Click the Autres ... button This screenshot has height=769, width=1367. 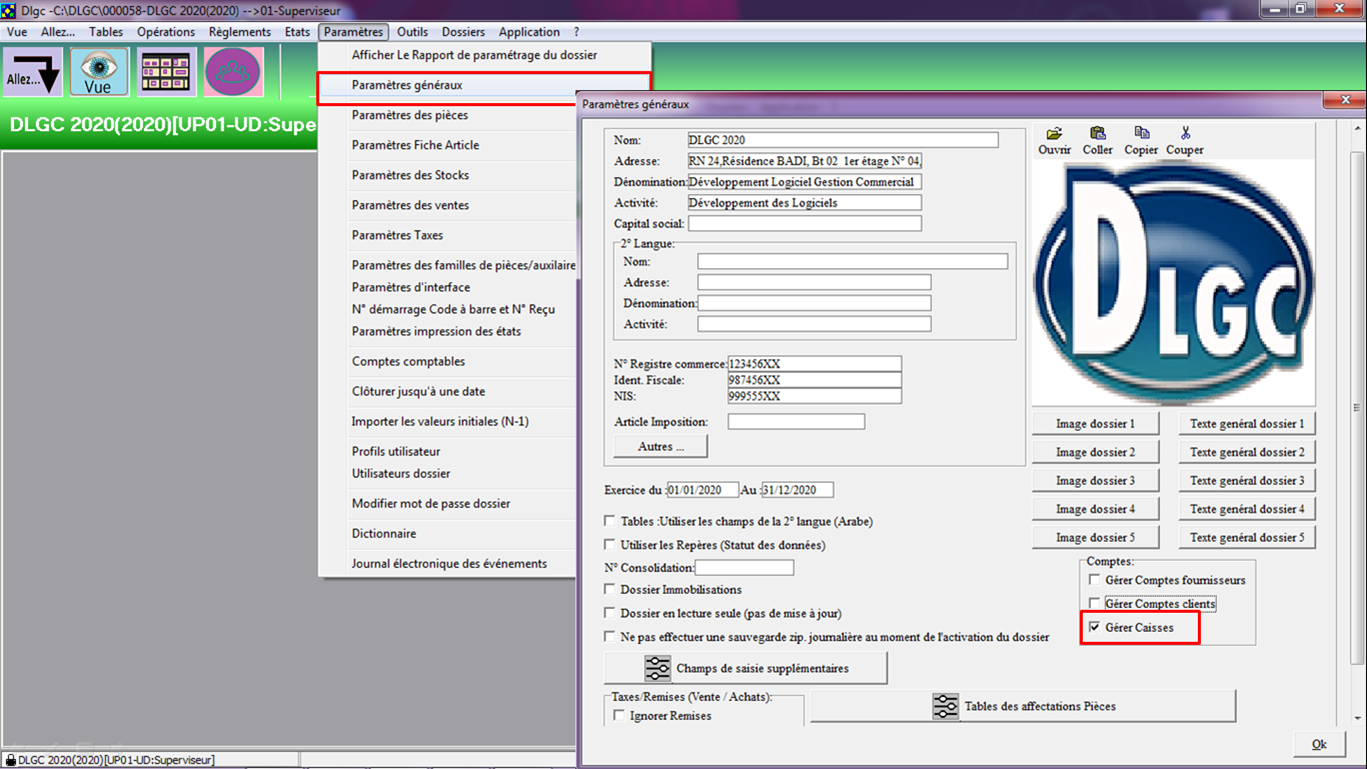[661, 447]
